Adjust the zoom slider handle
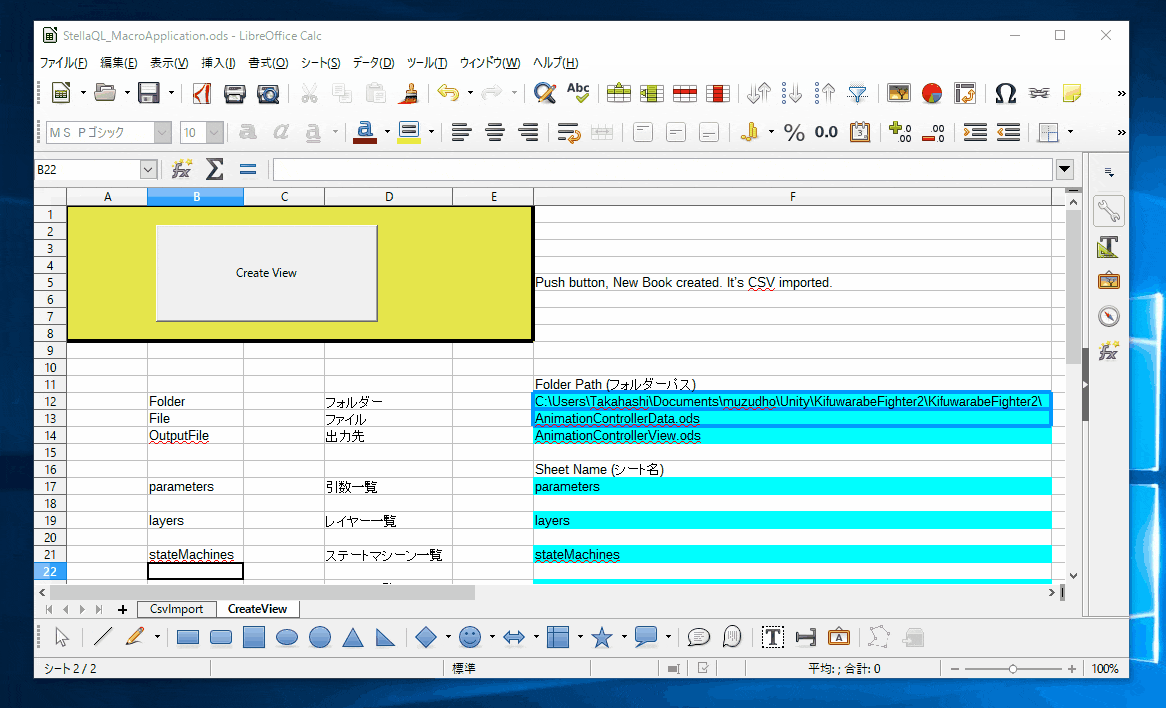1166x708 pixels. click(1013, 669)
